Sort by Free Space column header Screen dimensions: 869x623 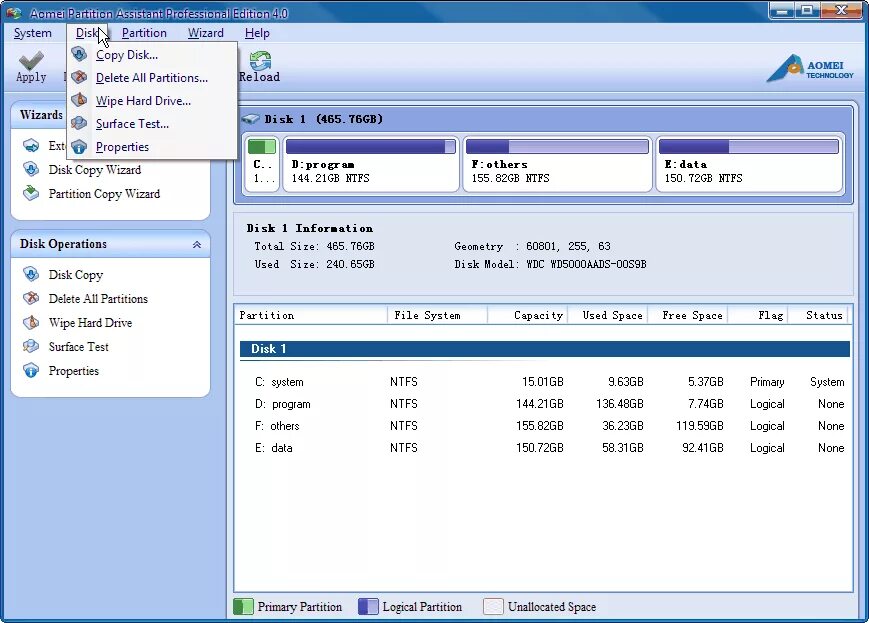pos(687,315)
